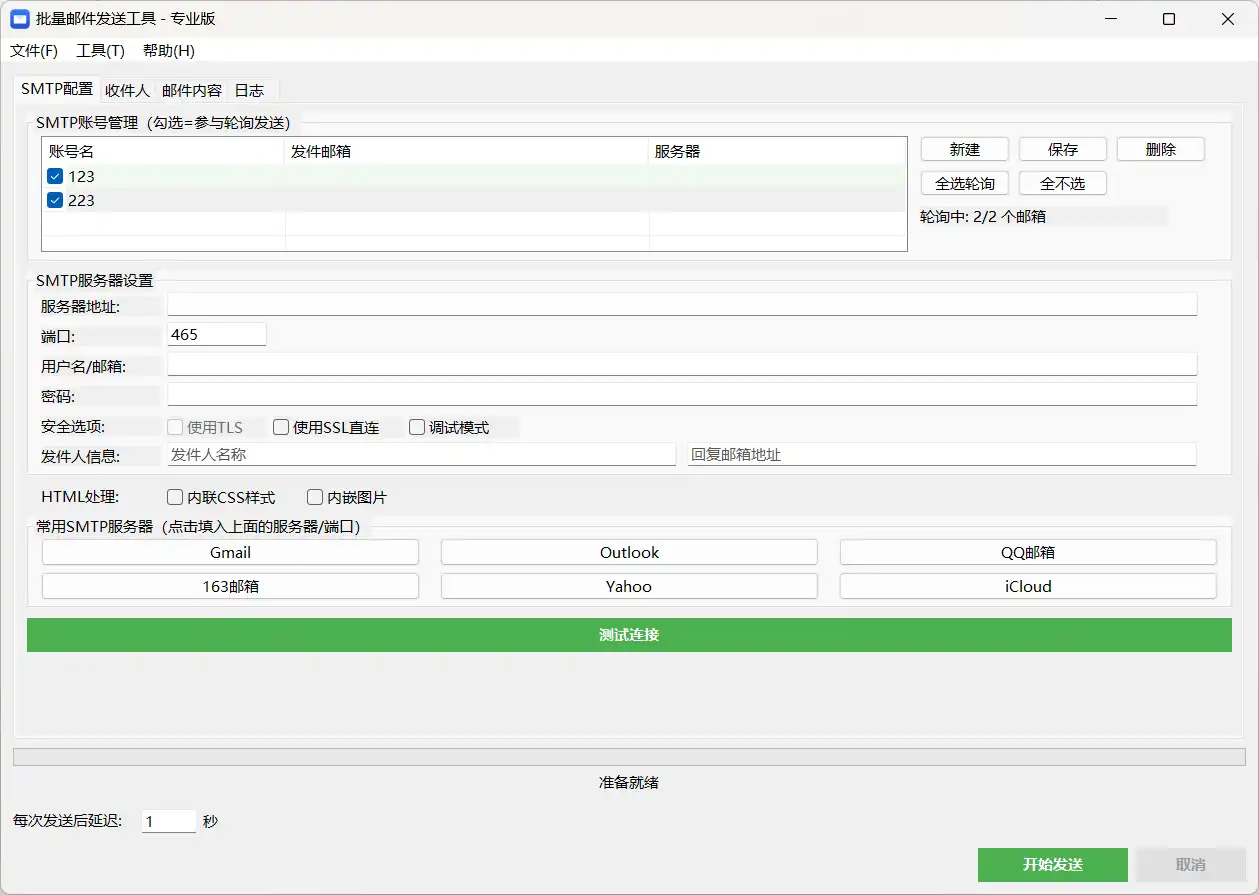Image resolution: width=1259 pixels, height=895 pixels.
Task: Fill in Gmail SMTP preset
Action: pyautogui.click(x=230, y=553)
